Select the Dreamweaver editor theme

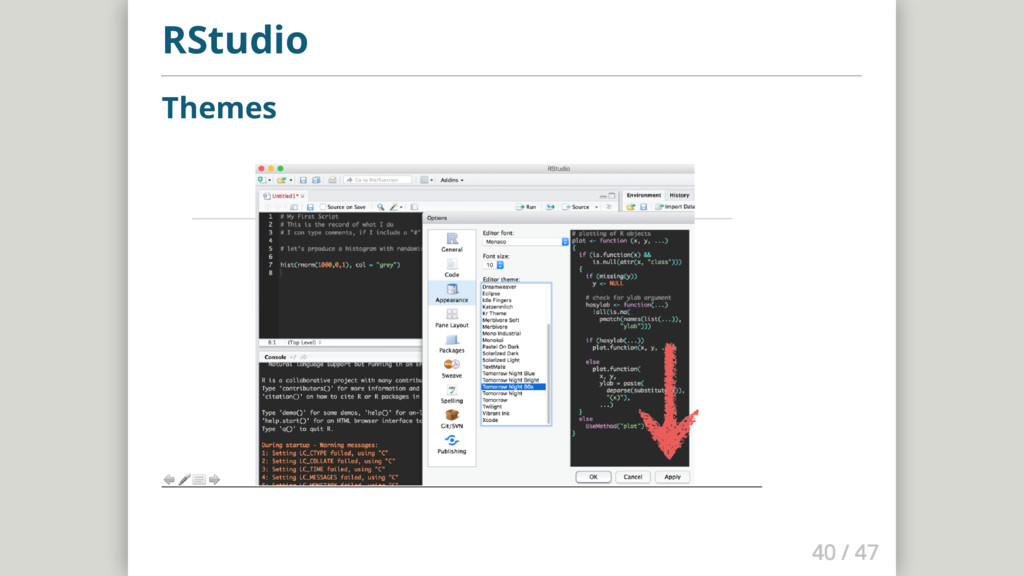point(499,287)
